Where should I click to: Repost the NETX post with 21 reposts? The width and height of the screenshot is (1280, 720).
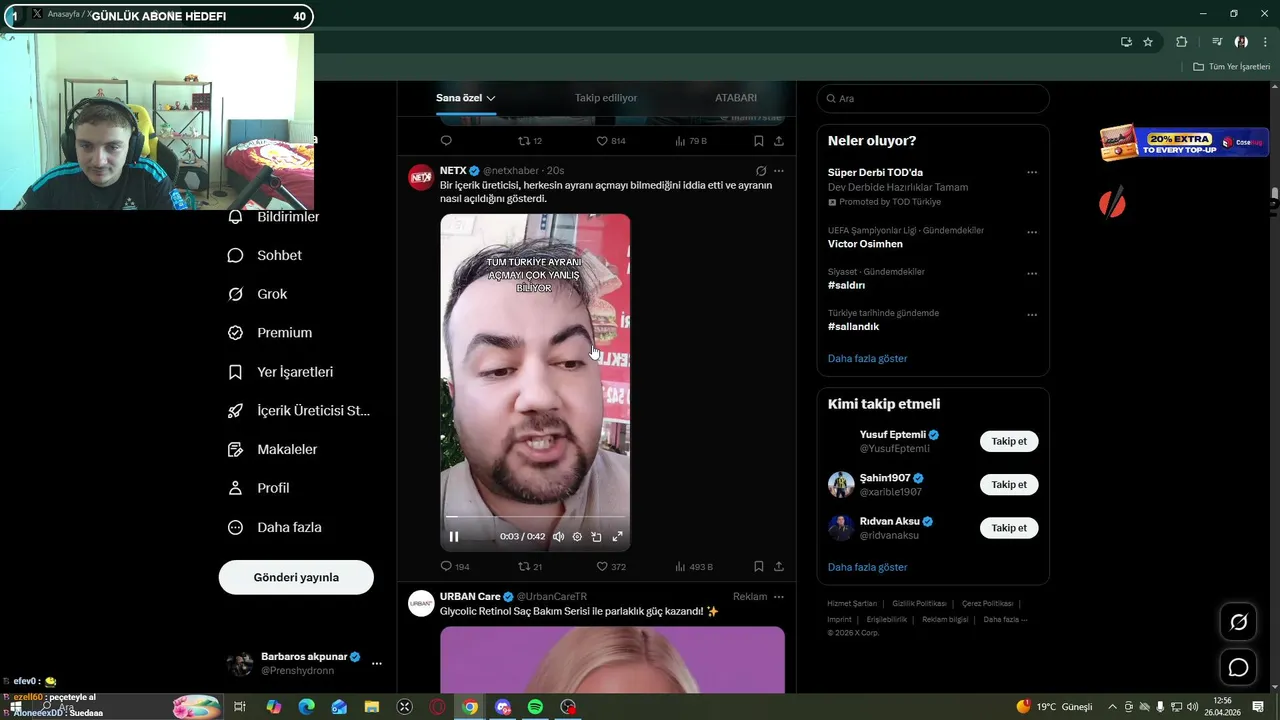tap(530, 566)
